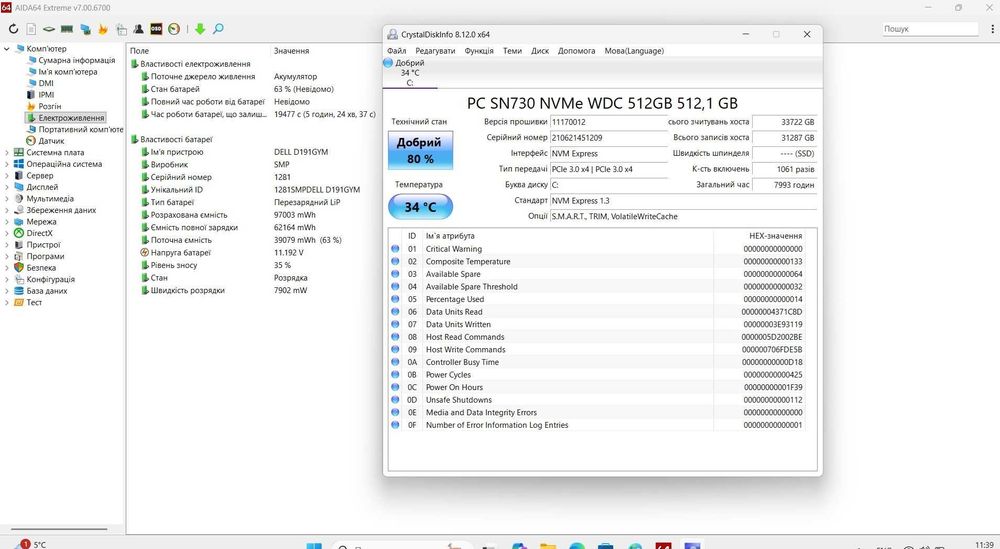
Task: Click the Значення column header
Action: pyautogui.click(x=291, y=50)
